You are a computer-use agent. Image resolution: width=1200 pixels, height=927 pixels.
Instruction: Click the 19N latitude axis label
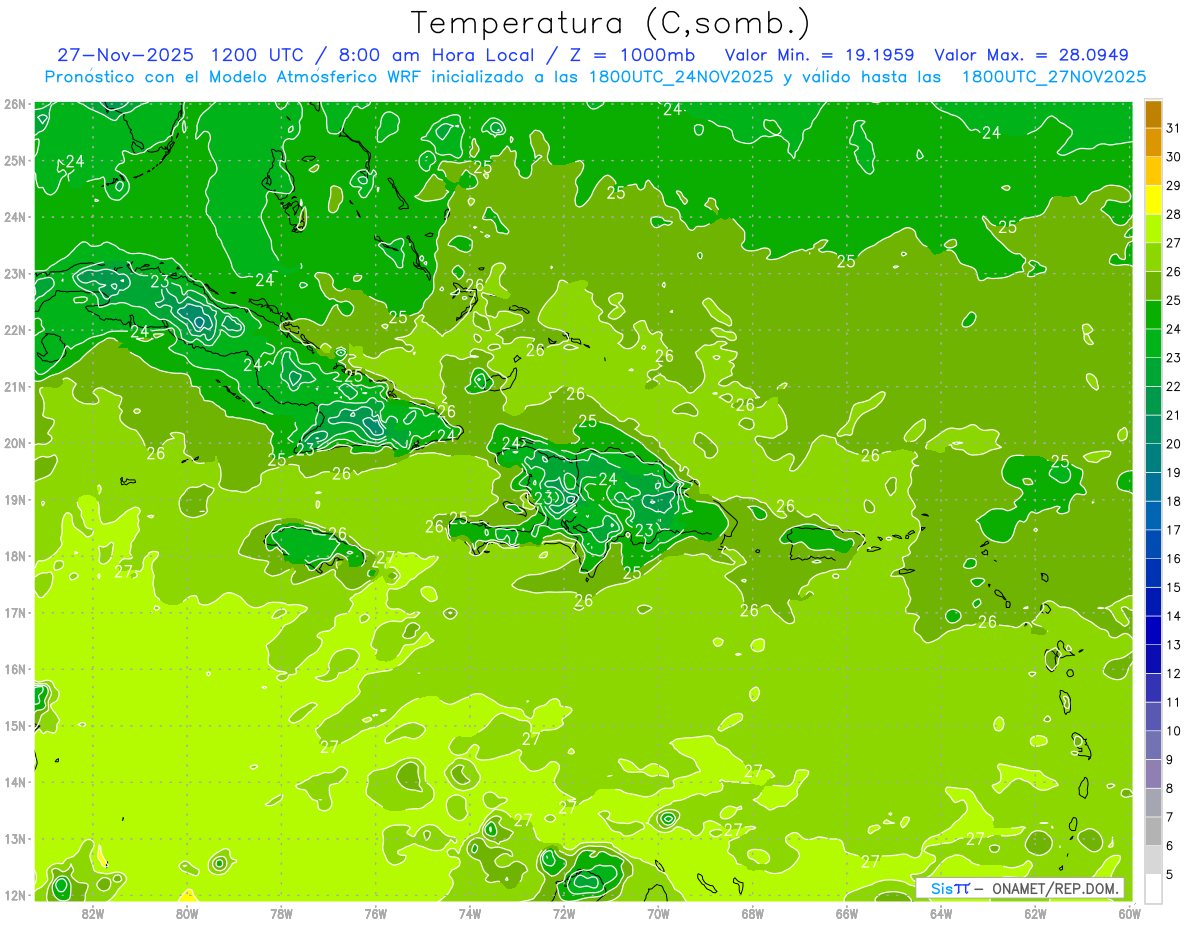[15, 499]
